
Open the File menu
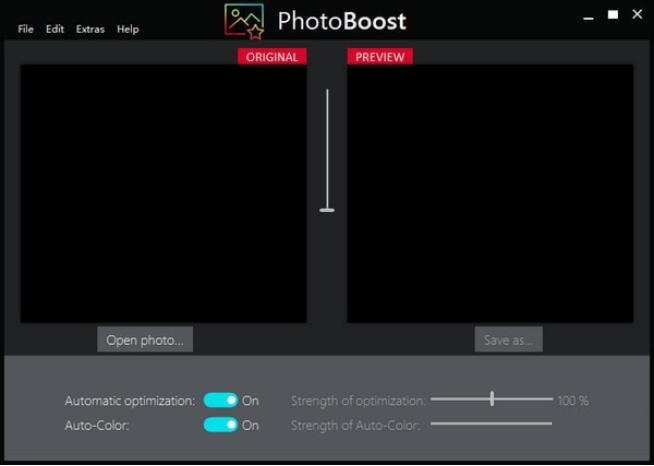(25, 29)
